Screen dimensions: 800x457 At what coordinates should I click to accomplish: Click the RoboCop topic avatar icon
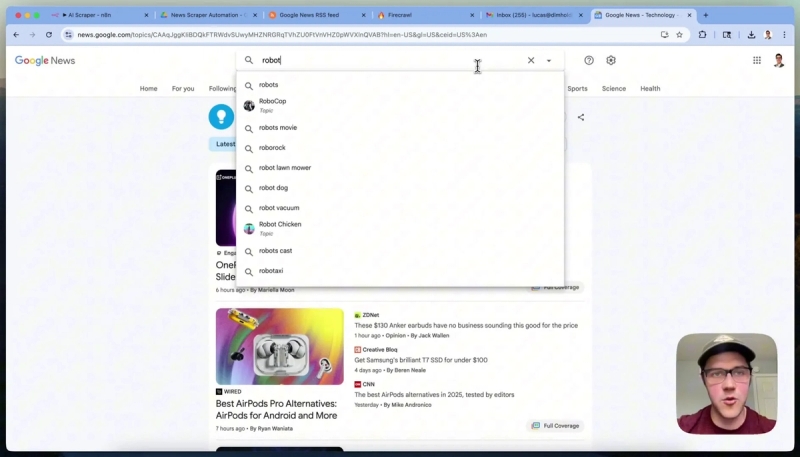click(x=249, y=106)
